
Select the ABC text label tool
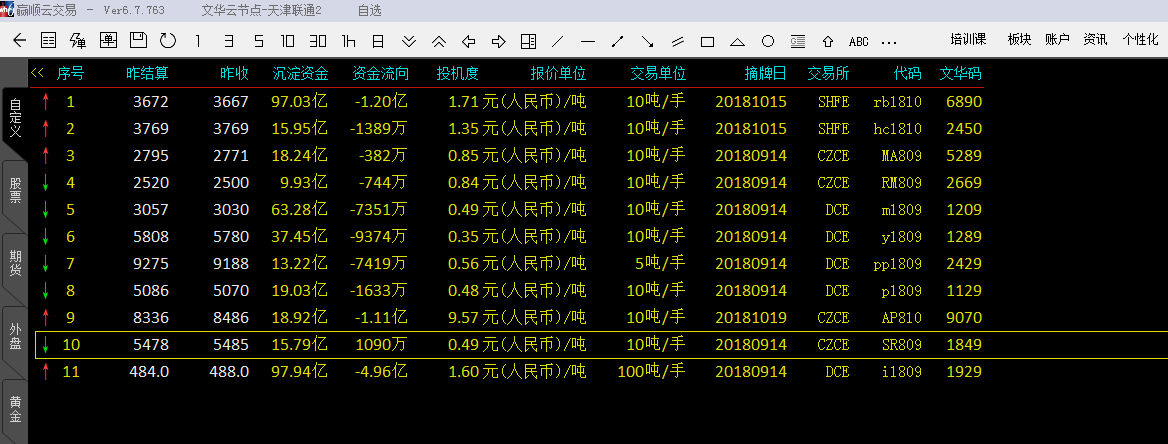859,42
